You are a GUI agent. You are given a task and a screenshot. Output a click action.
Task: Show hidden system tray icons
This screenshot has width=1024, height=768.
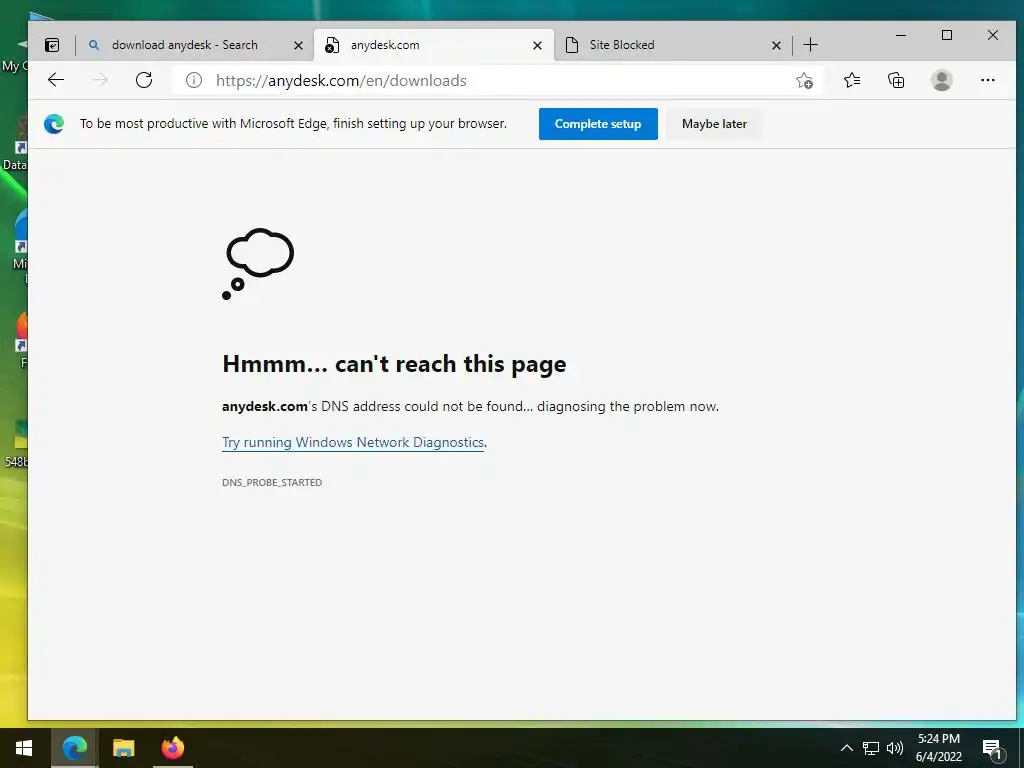coord(846,748)
